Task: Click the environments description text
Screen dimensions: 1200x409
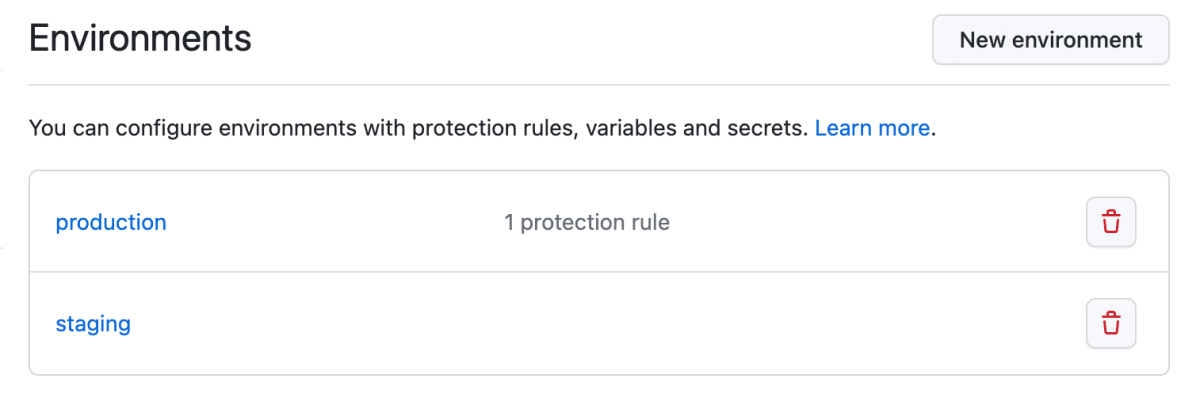Action: coord(419,128)
